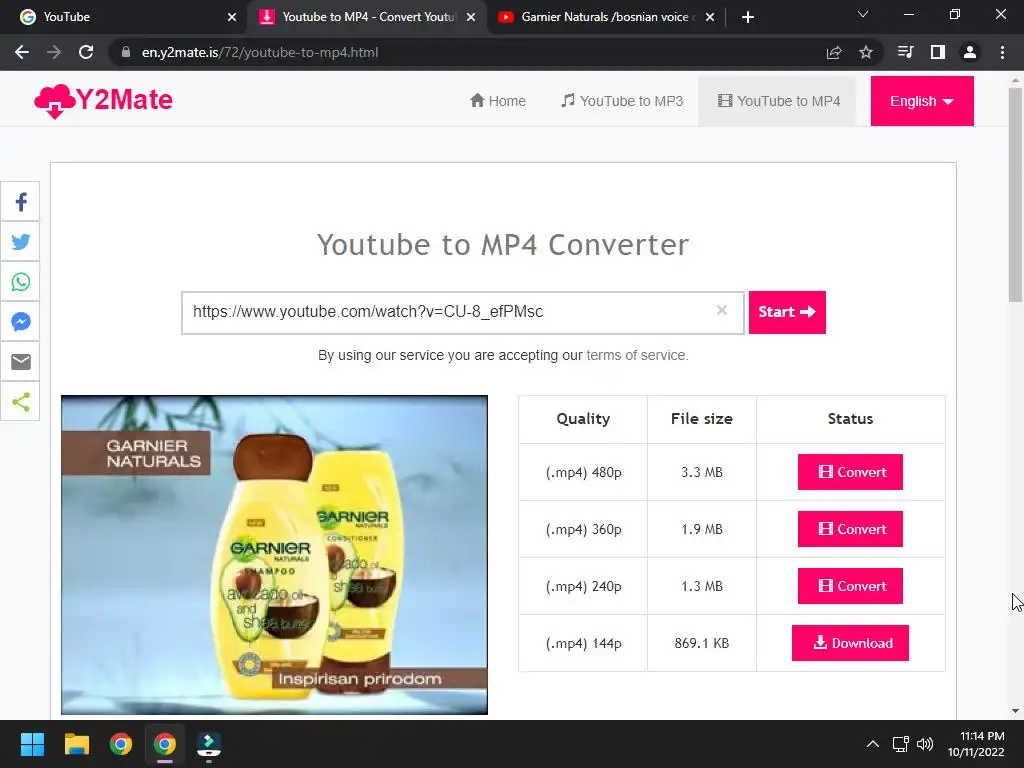Open first Chrome taskbar icon
The image size is (1024, 768).
pos(121,744)
